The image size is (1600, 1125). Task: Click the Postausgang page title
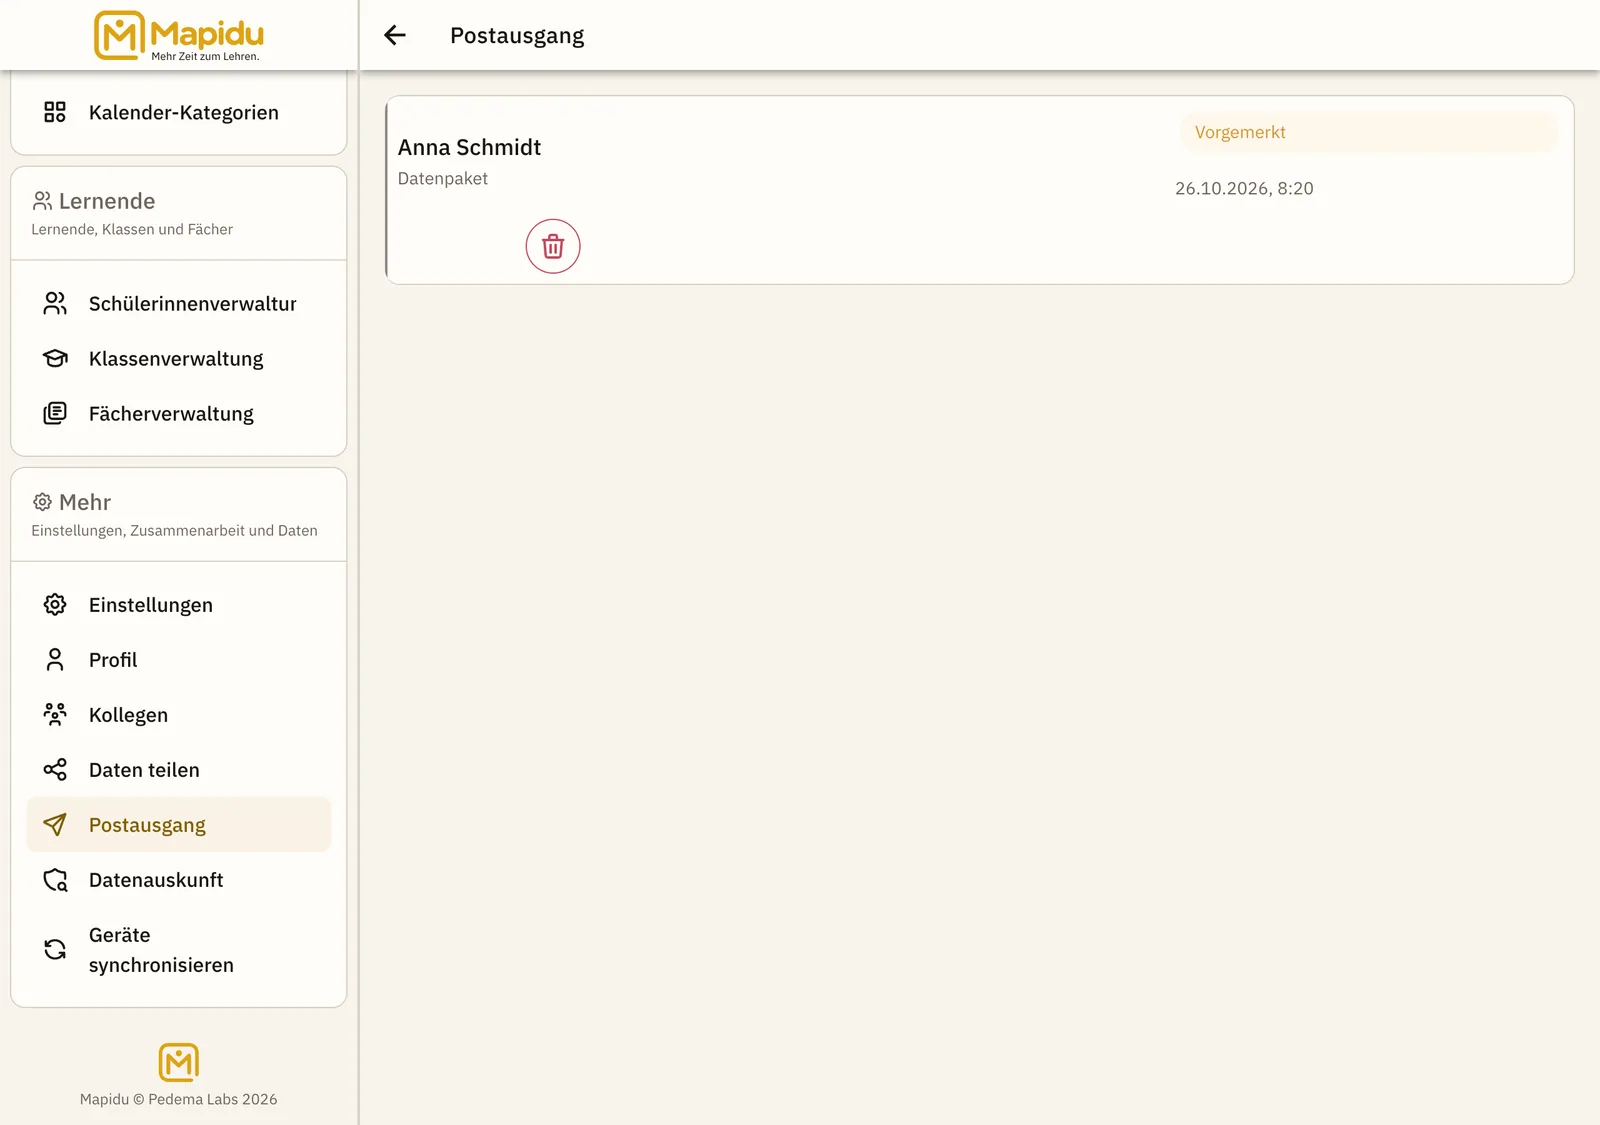pos(517,35)
